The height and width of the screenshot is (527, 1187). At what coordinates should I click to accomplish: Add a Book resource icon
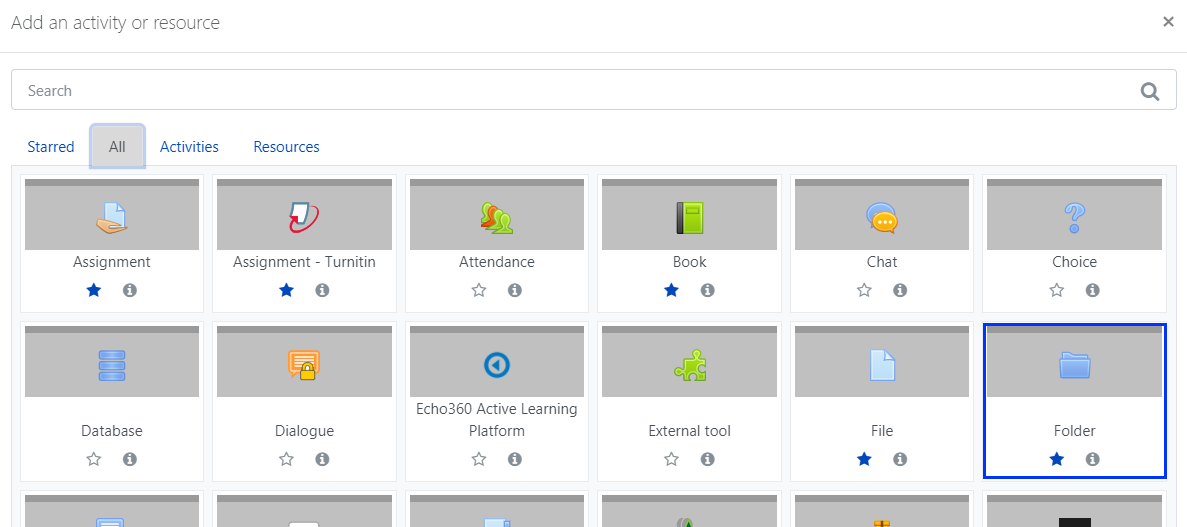point(690,217)
